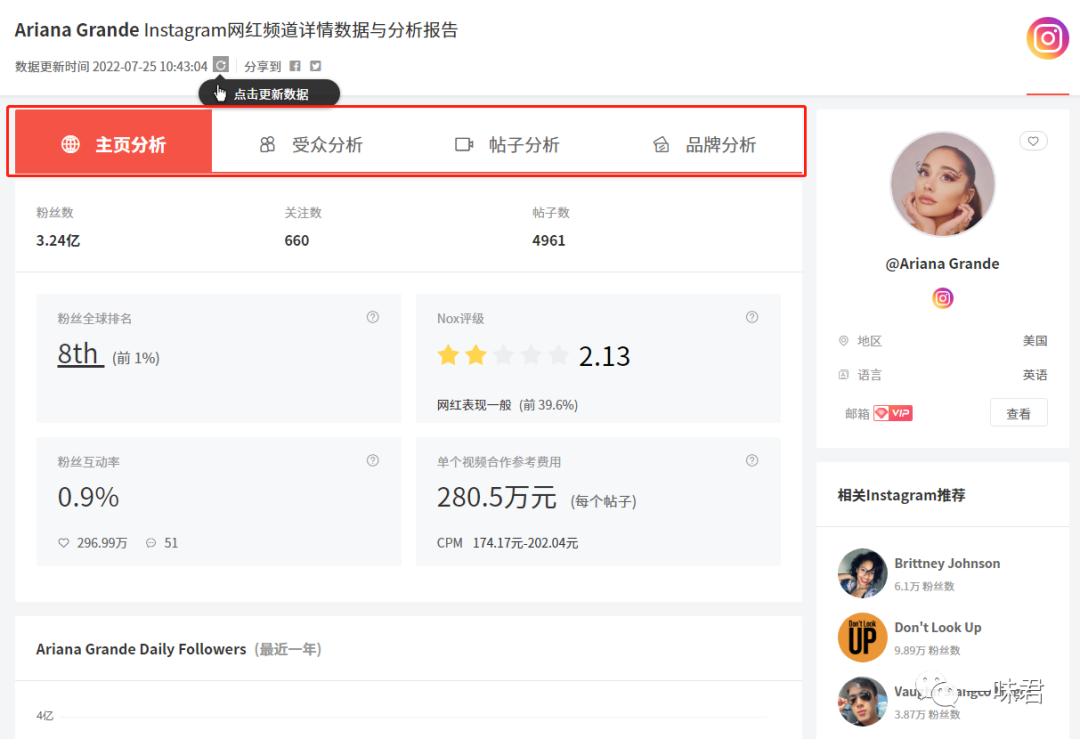Screen dimensions: 1080x739
Task: Click the Ariana Grande Daily Followers heading
Action: click(141, 649)
